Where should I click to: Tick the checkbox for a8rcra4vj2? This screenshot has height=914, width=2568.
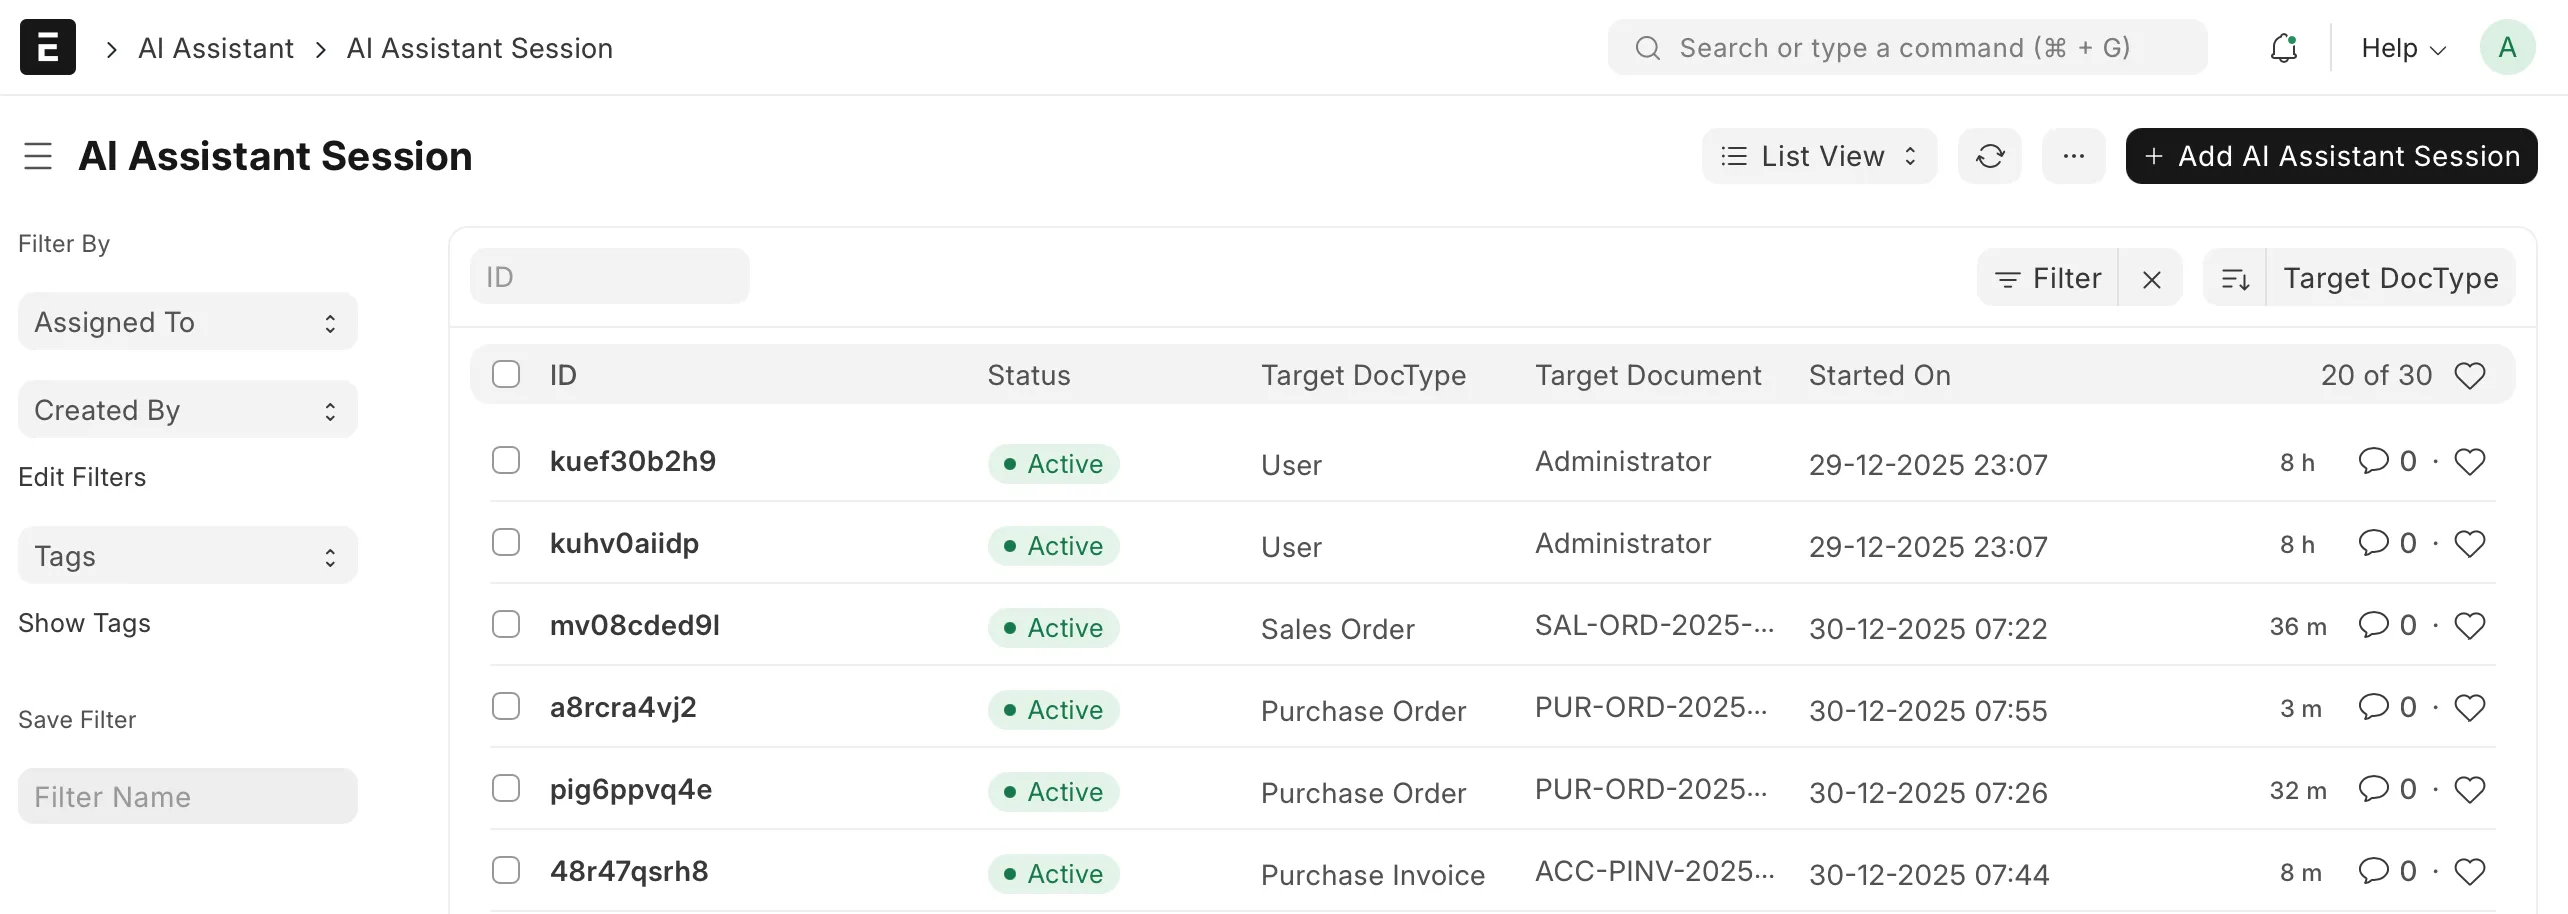click(x=506, y=707)
